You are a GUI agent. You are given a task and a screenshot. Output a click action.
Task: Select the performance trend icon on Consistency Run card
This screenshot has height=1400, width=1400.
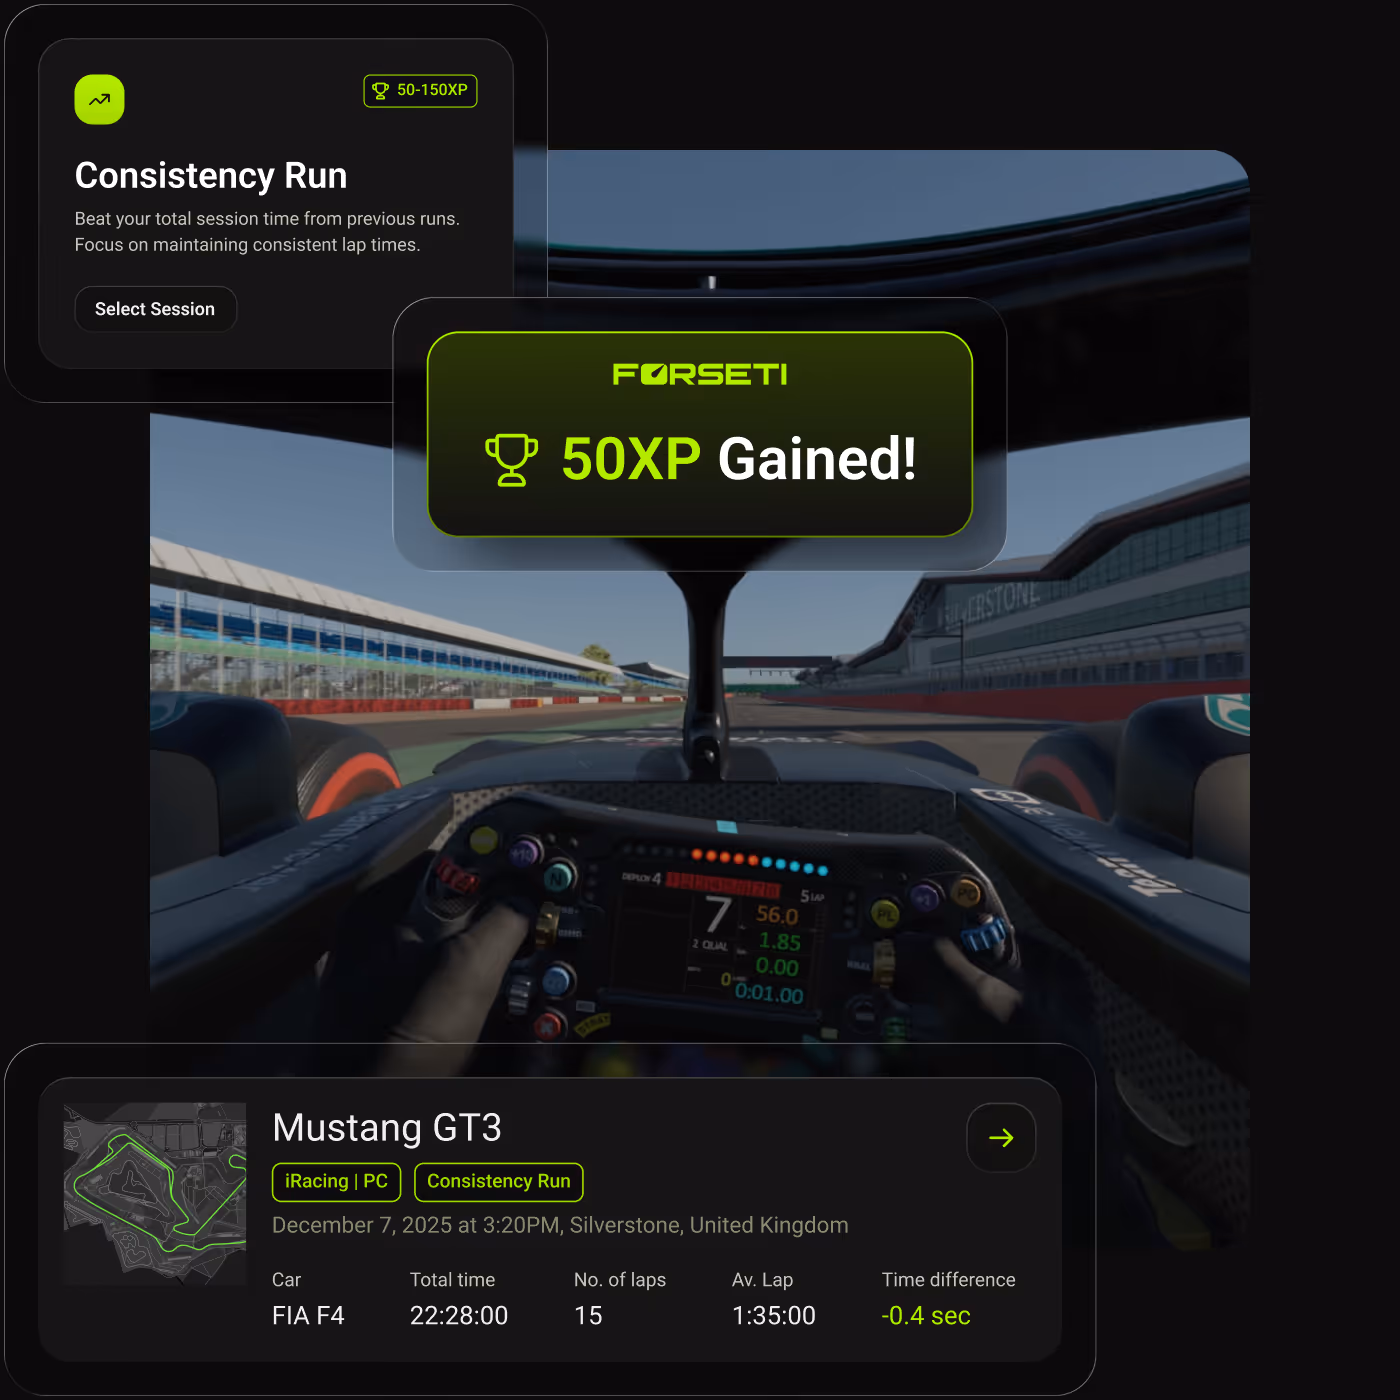tap(99, 99)
